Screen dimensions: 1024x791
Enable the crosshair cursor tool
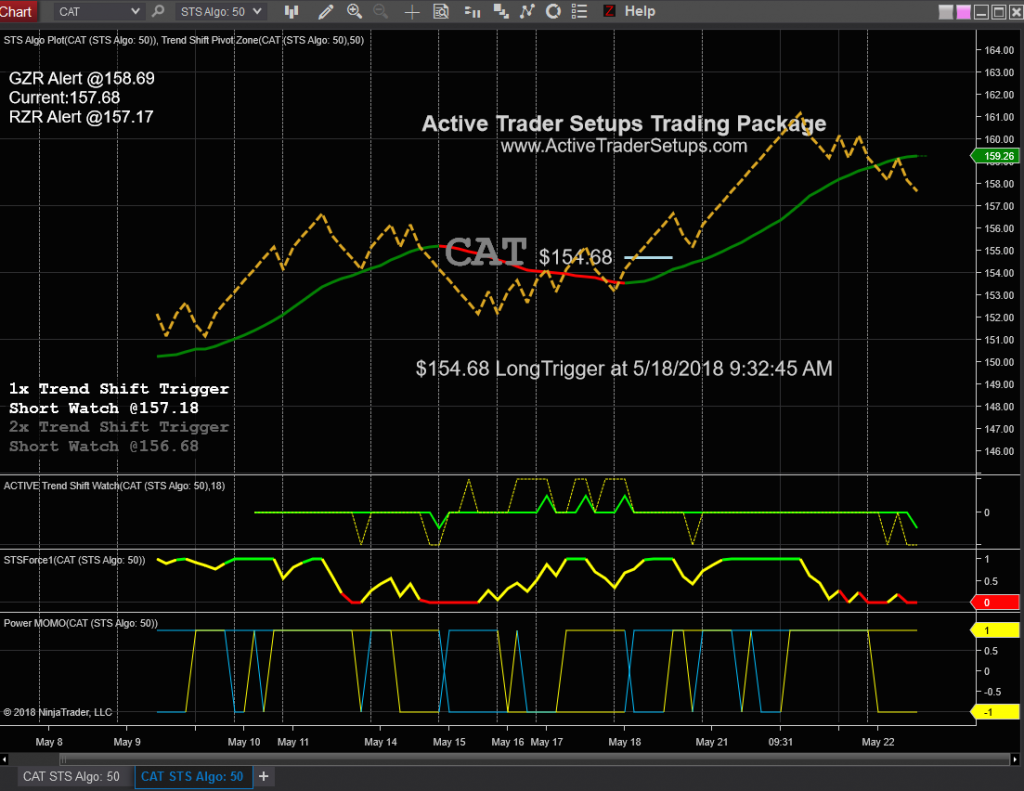click(x=411, y=11)
